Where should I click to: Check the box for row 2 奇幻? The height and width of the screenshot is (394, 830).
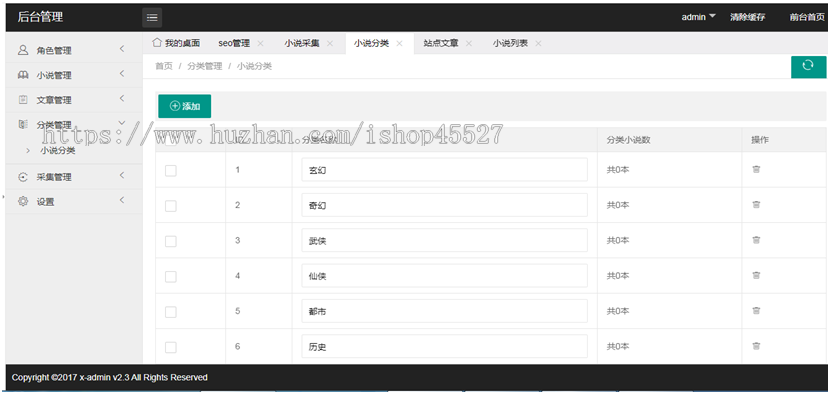[170, 206]
